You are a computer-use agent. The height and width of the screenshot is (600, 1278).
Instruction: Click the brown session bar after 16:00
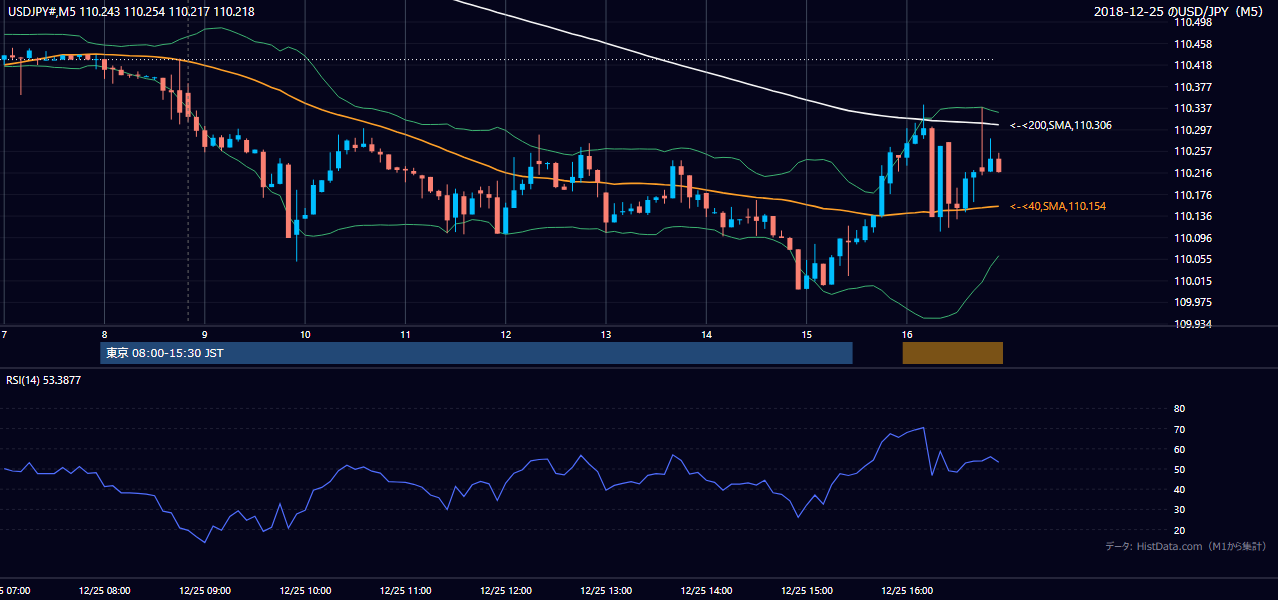click(953, 353)
